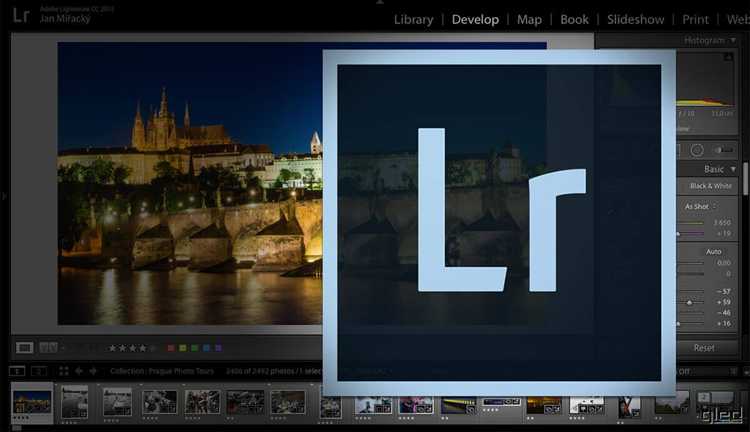Click the Lr logo in the identity plate

[x=21, y=14]
